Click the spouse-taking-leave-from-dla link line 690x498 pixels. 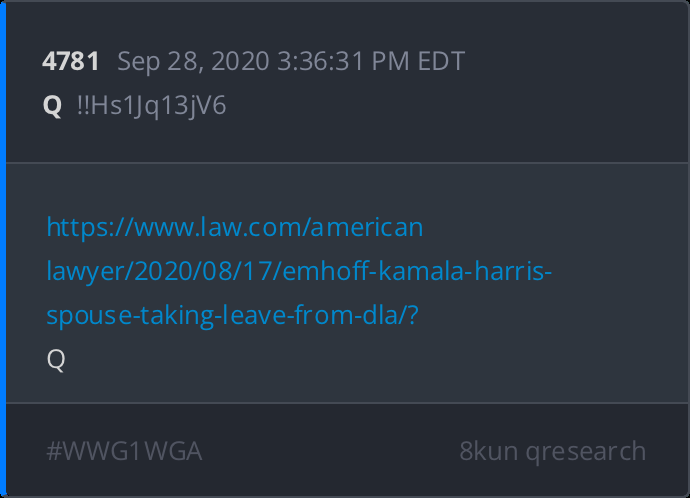click(232, 315)
